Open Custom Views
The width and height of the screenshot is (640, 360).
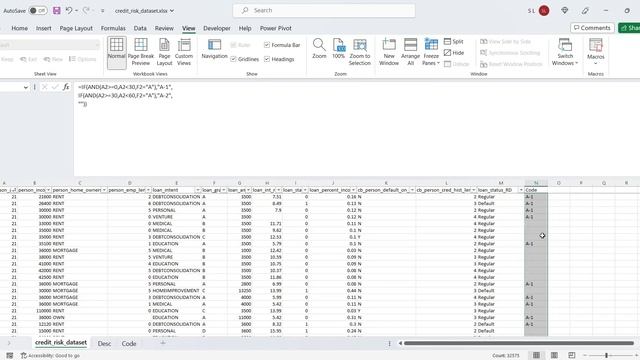point(184,52)
